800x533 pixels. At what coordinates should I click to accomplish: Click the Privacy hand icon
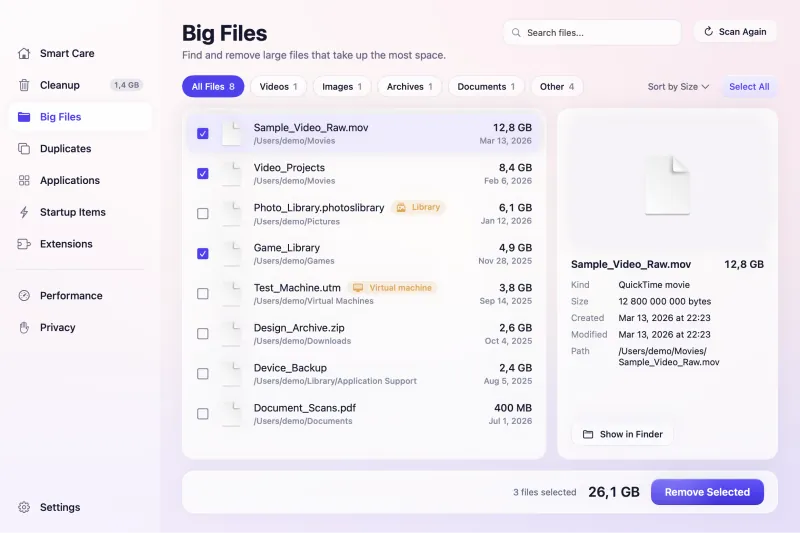[x=24, y=327]
